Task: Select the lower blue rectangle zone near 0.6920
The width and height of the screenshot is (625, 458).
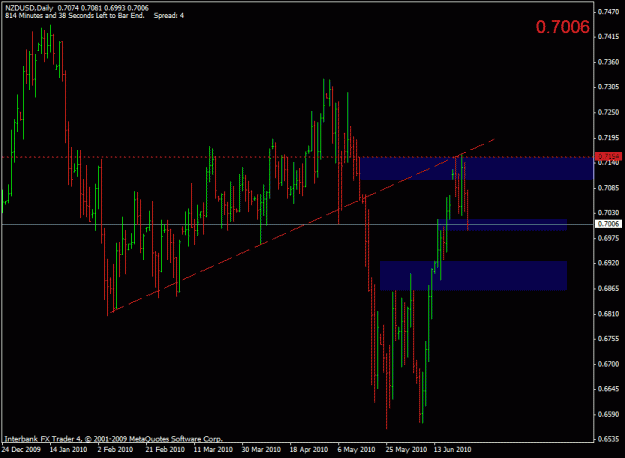Action: click(x=473, y=275)
